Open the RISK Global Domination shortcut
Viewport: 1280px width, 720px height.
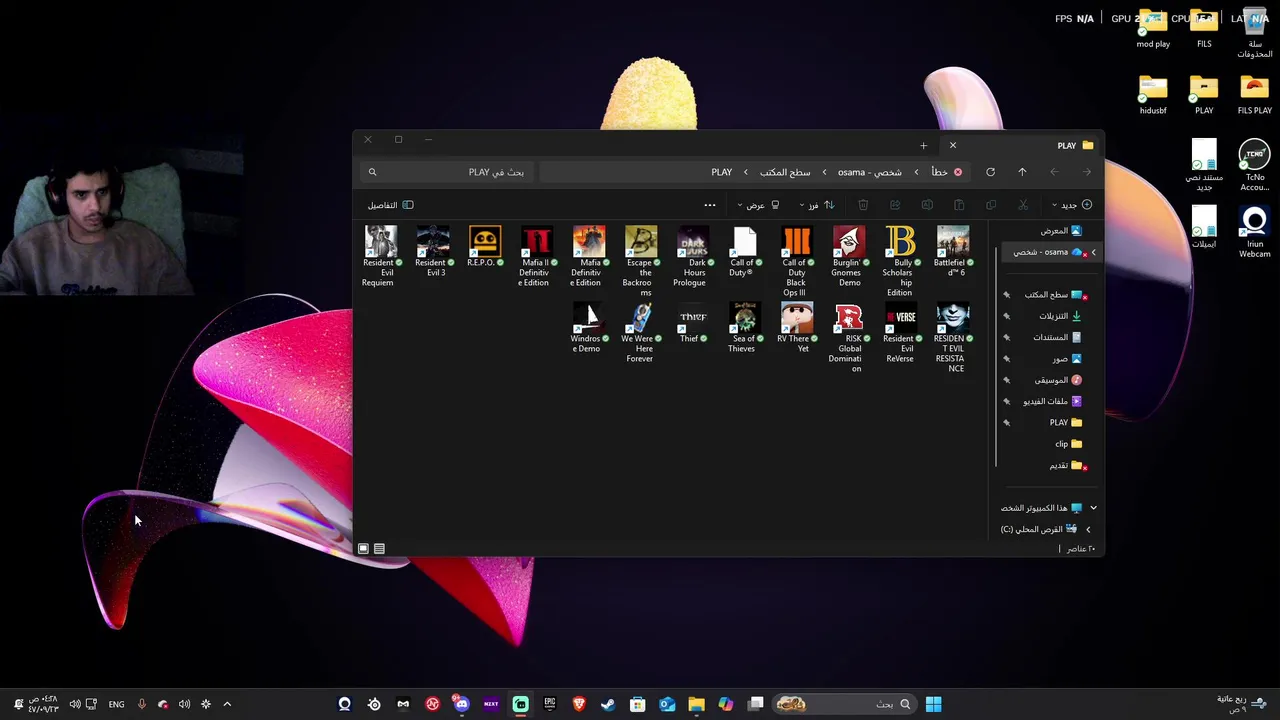tap(849, 338)
